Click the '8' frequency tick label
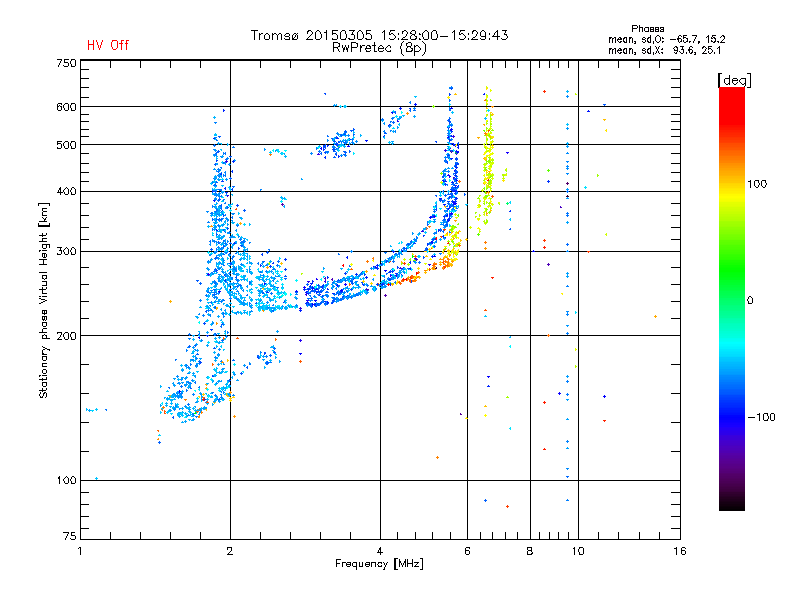The height and width of the screenshot is (600, 800). point(530,551)
